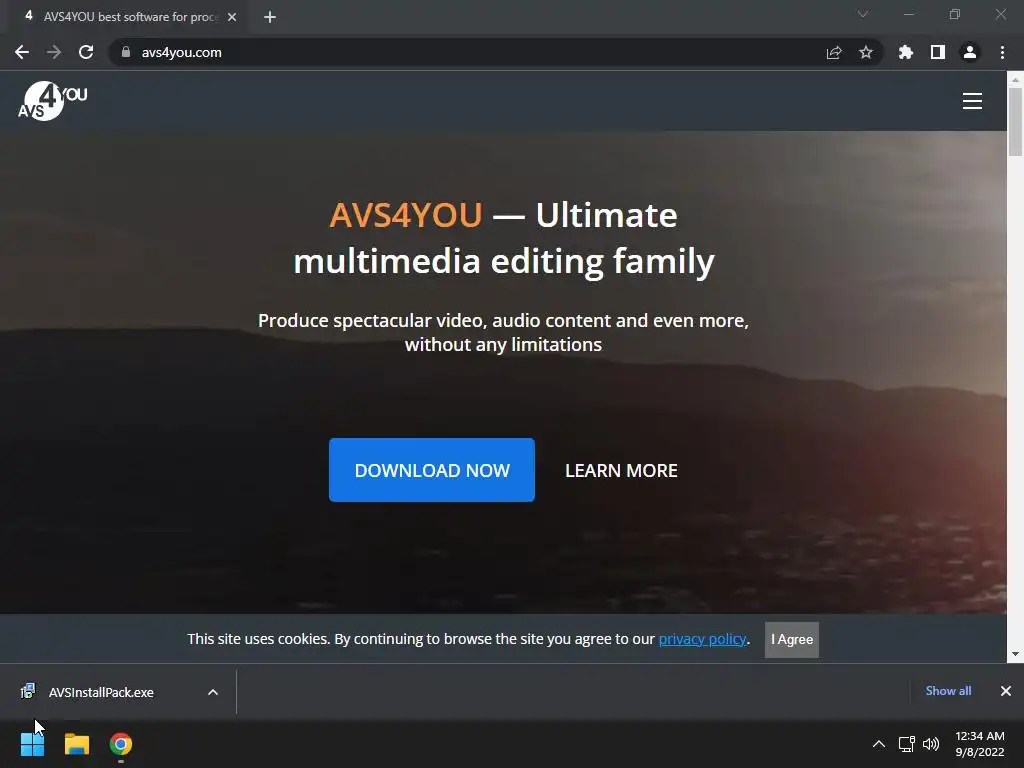
Task: Click Chrome icon in taskbar
Action: [121, 744]
